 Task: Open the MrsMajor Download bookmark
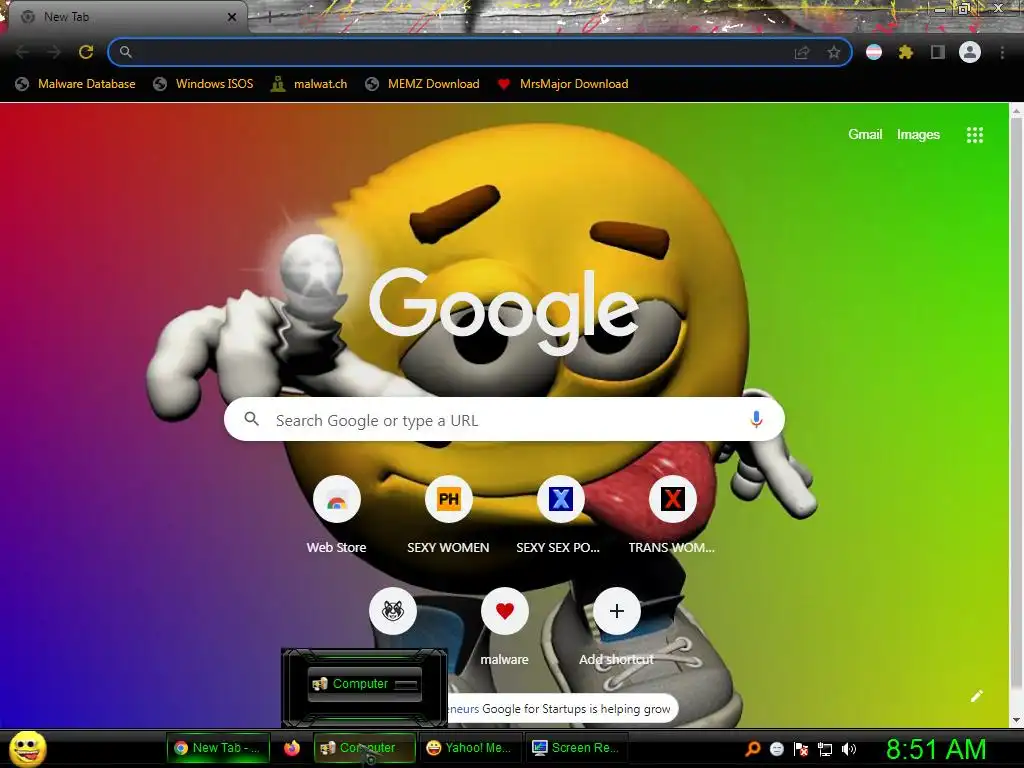point(563,84)
